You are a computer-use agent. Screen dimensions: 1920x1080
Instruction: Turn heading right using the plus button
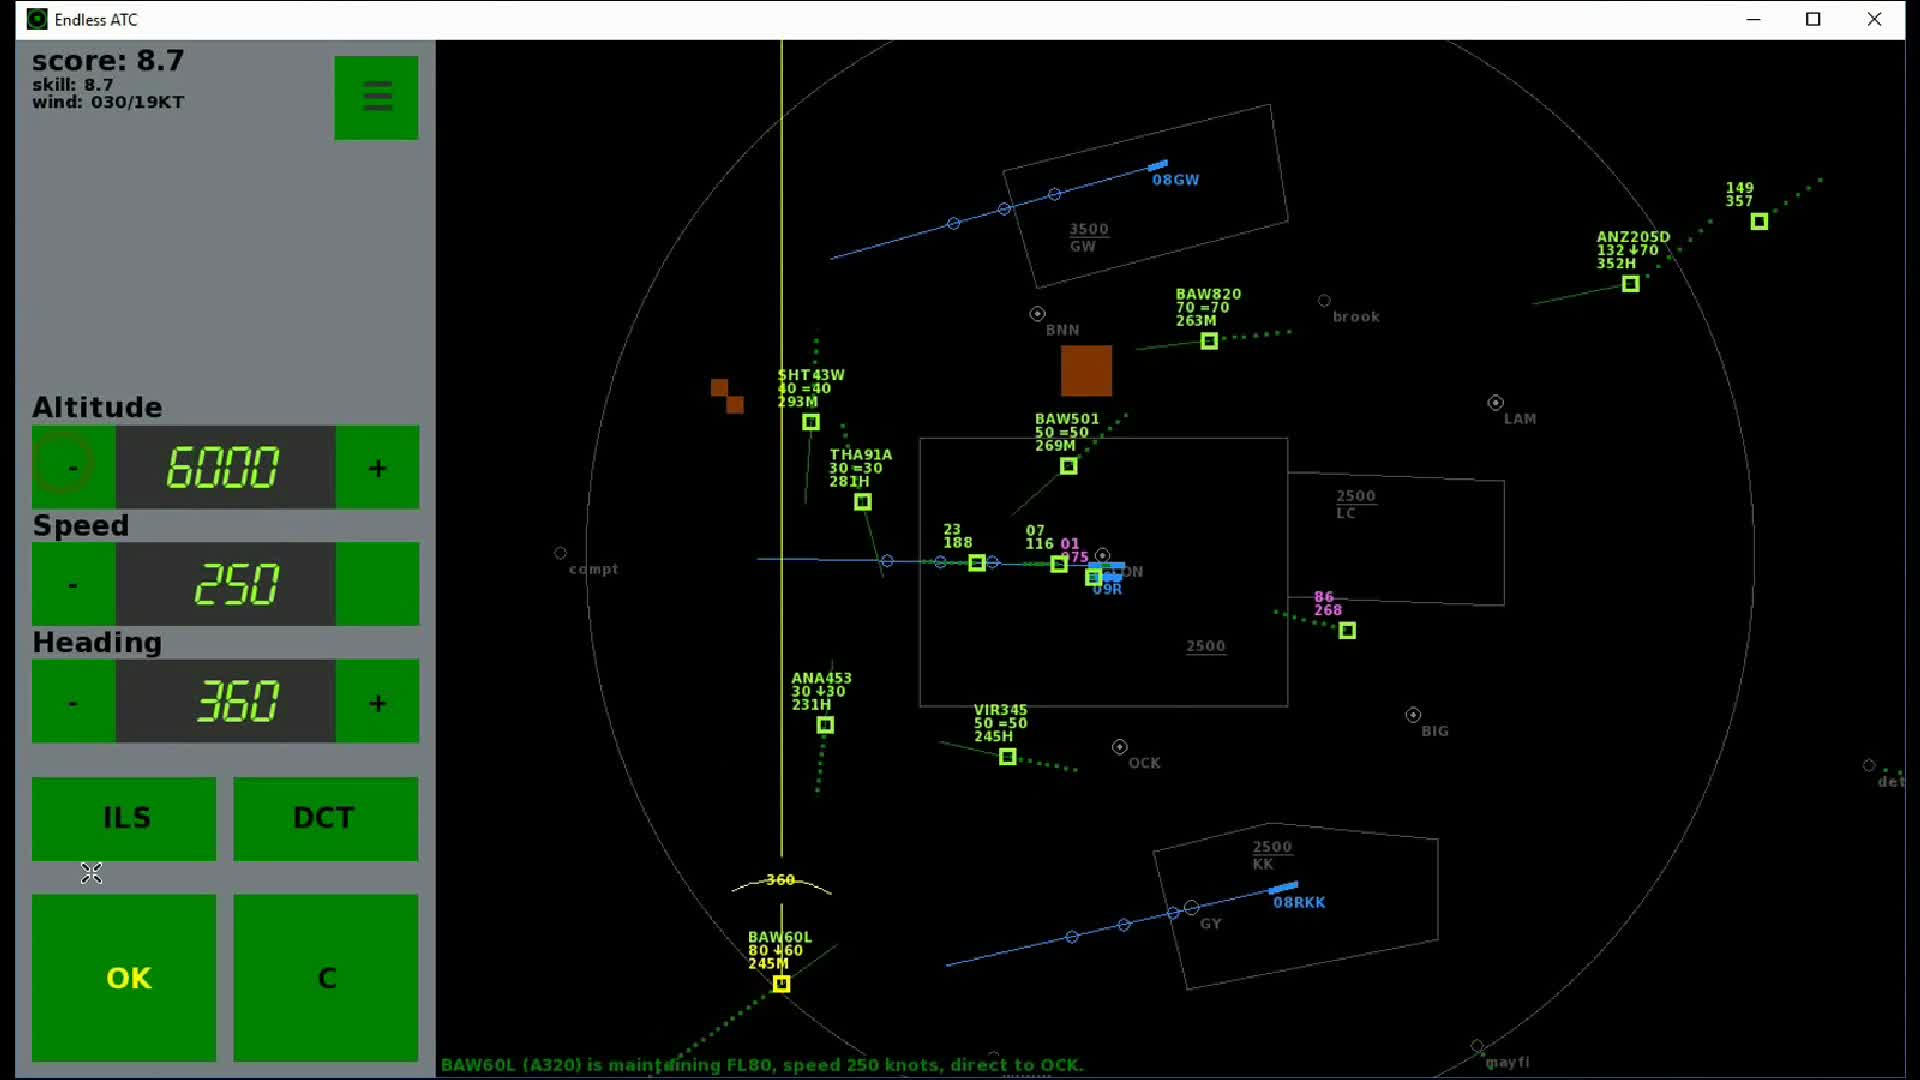(x=377, y=701)
